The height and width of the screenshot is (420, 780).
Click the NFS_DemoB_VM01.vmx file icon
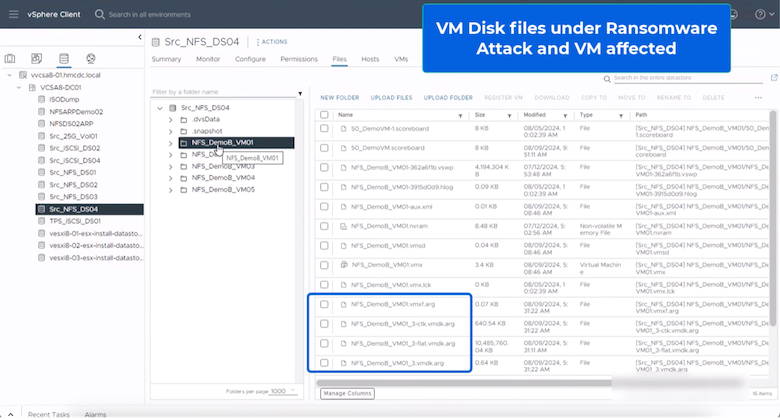(344, 265)
